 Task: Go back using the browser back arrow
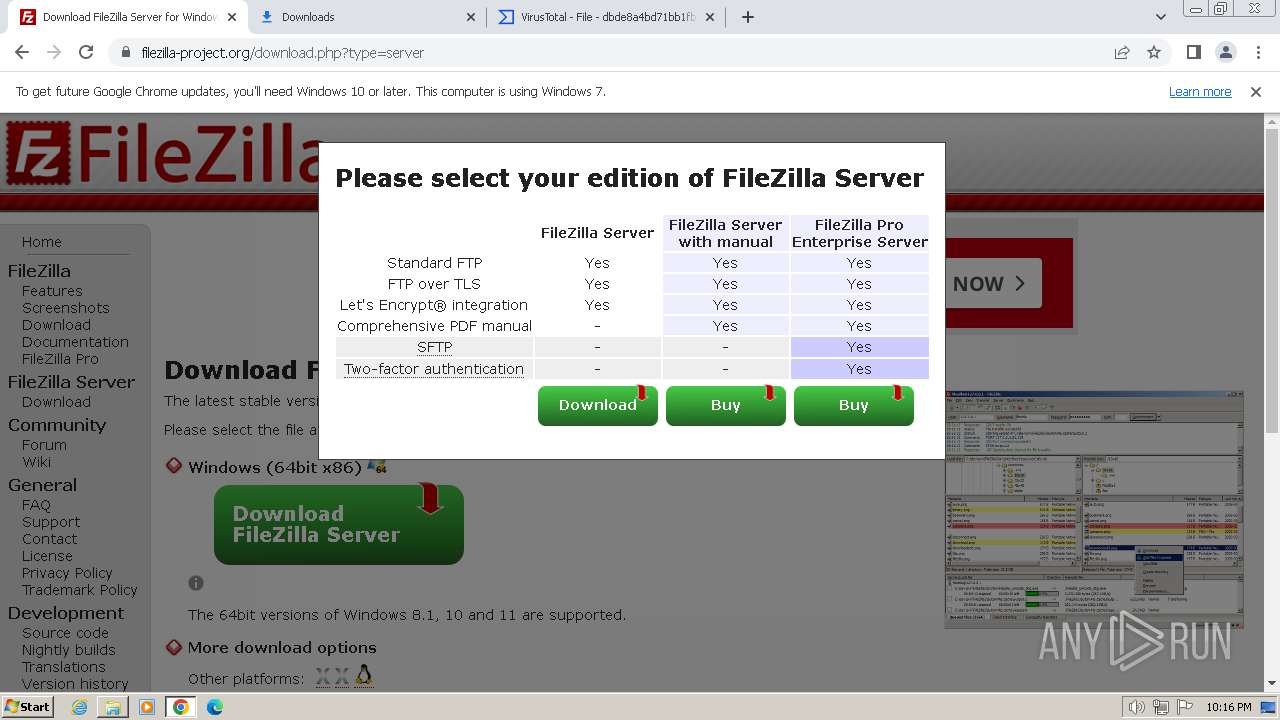[x=22, y=53]
